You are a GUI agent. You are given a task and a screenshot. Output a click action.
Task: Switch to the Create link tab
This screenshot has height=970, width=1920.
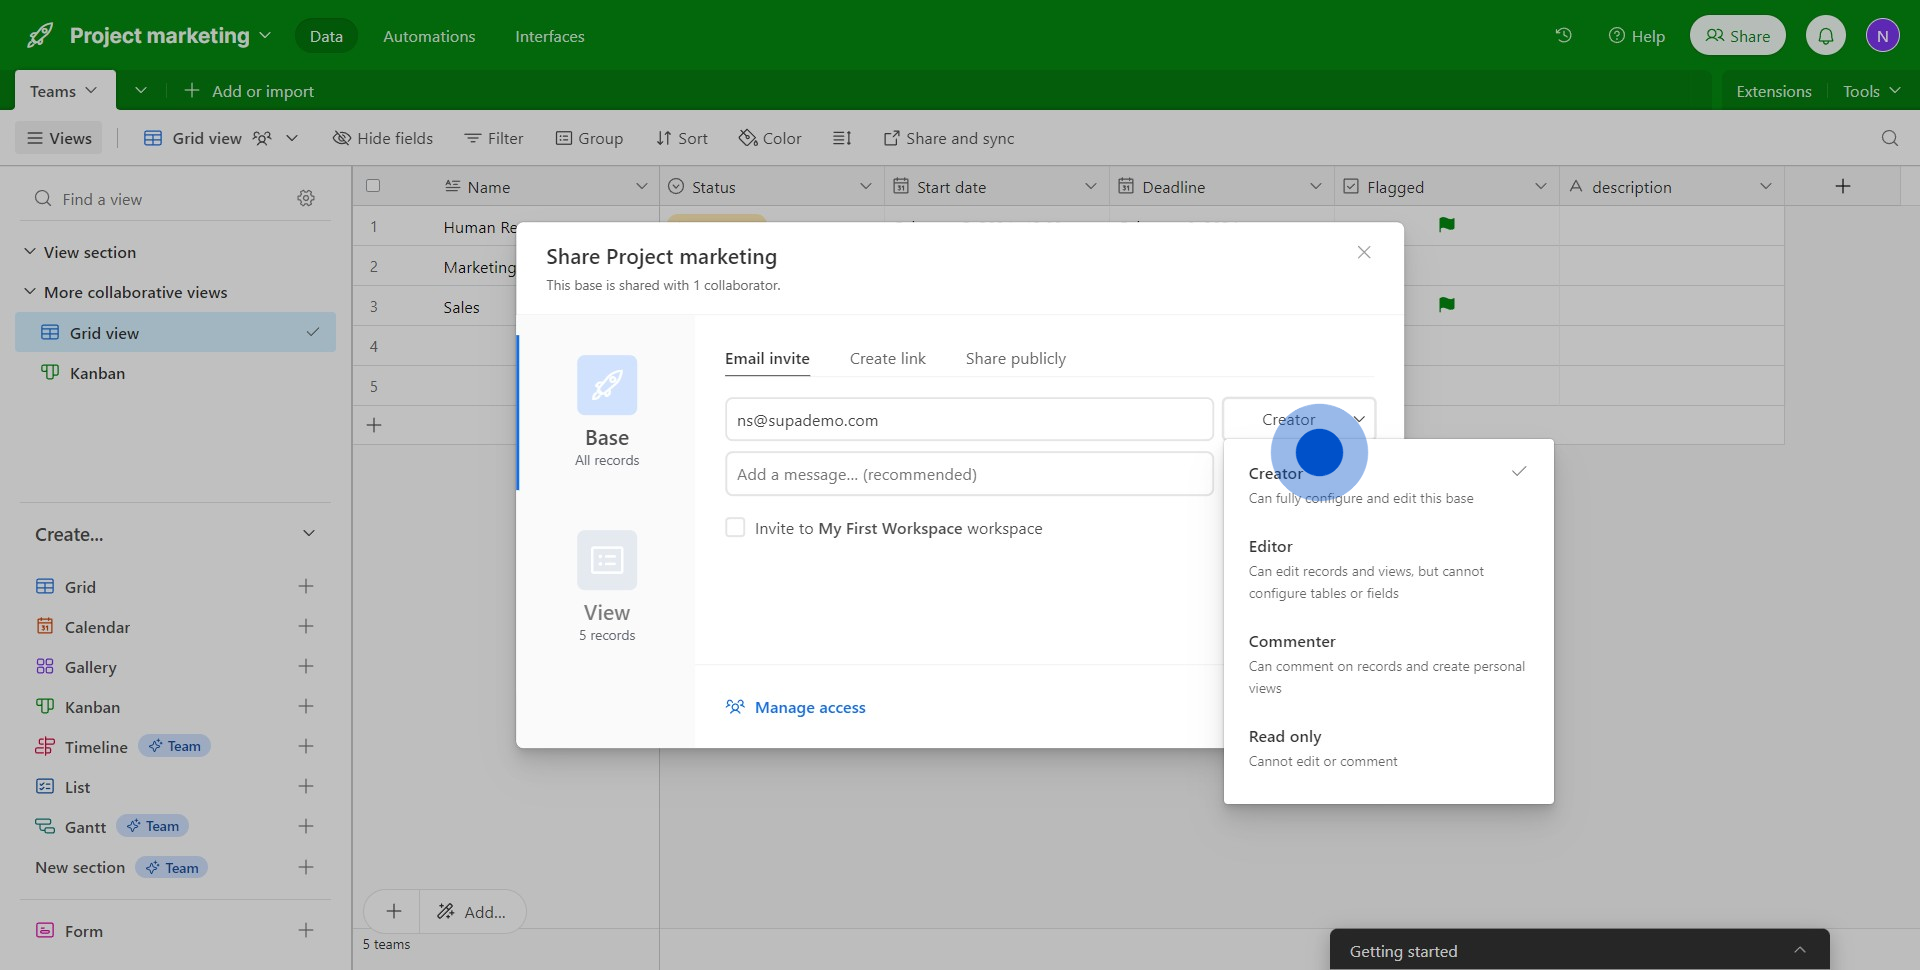click(887, 359)
